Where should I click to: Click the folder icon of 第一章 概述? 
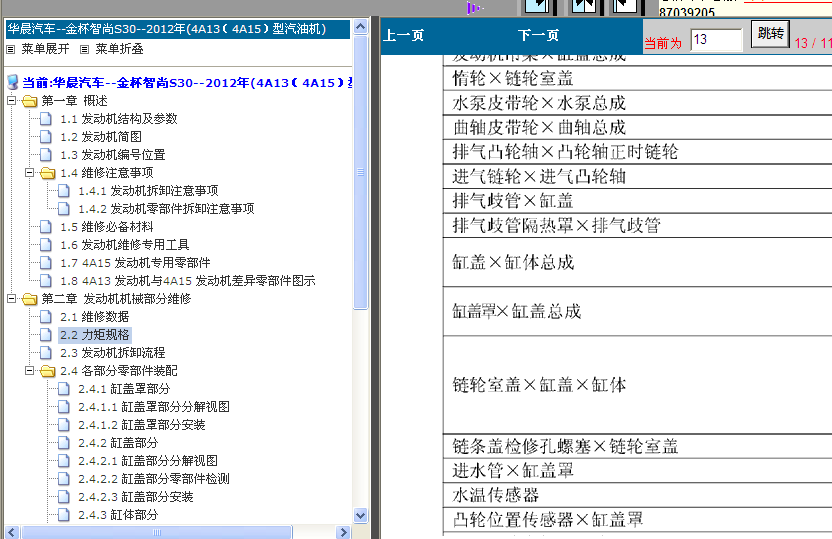point(30,101)
